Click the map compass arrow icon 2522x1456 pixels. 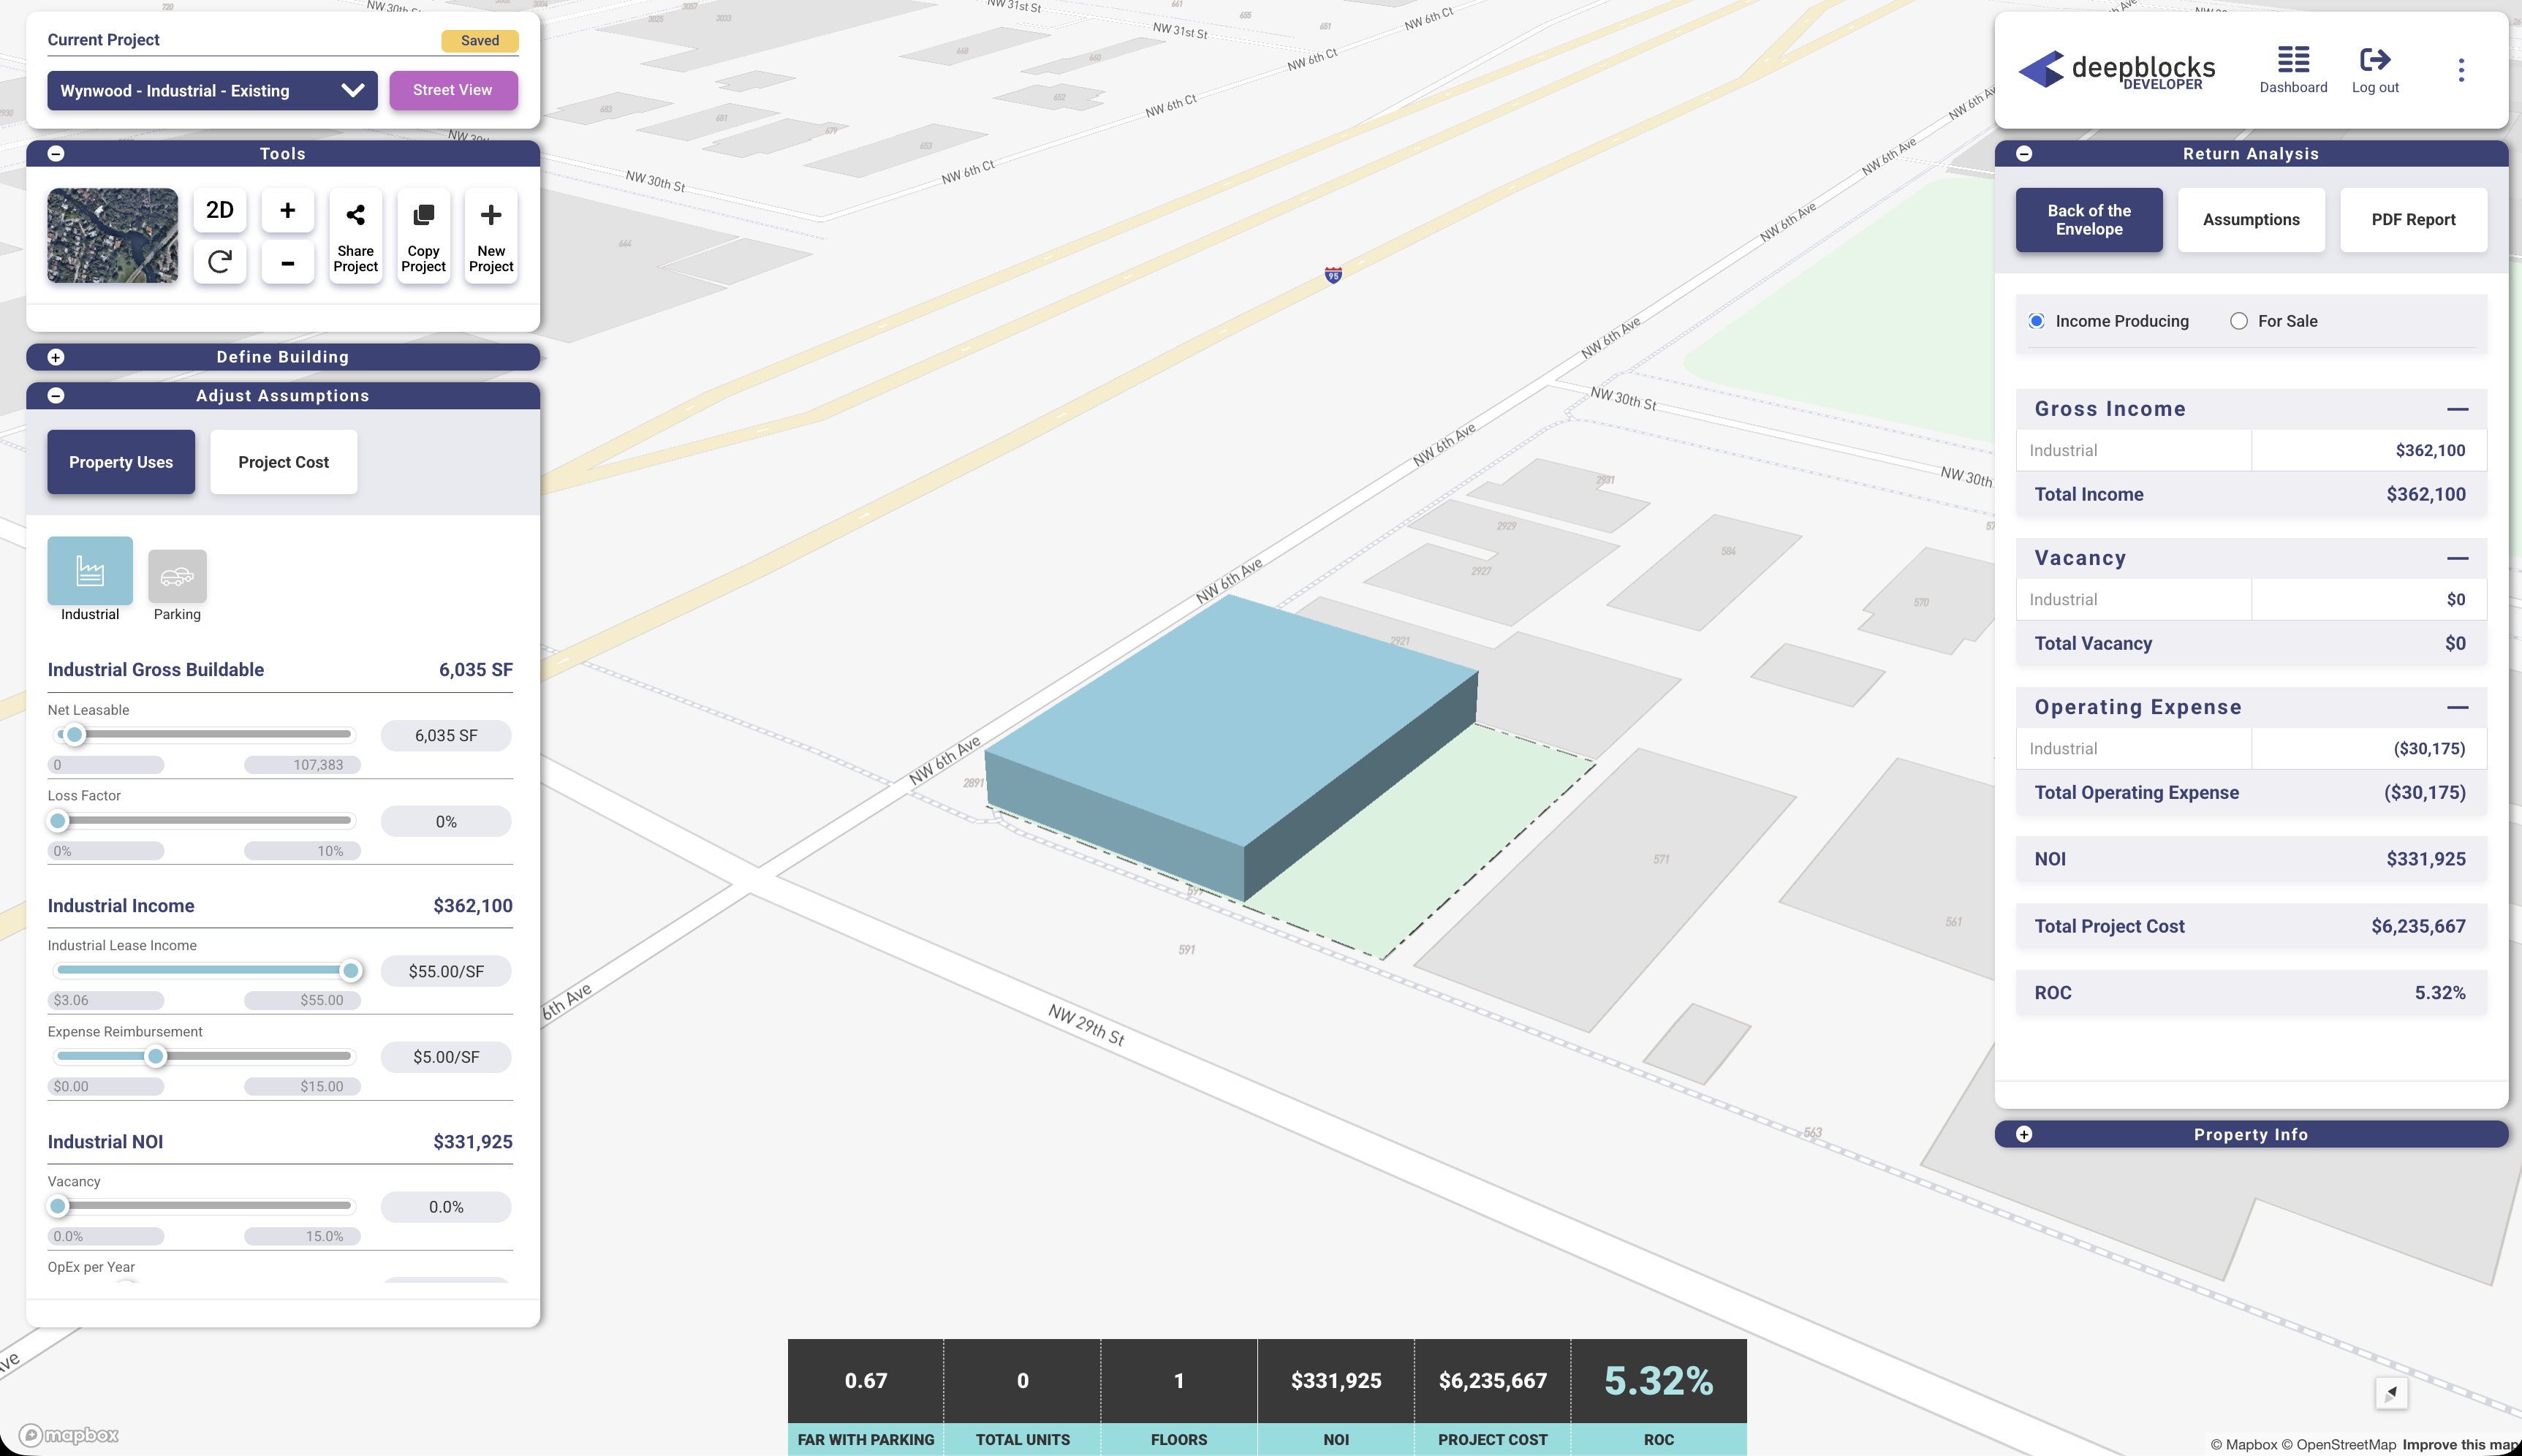(2391, 1392)
